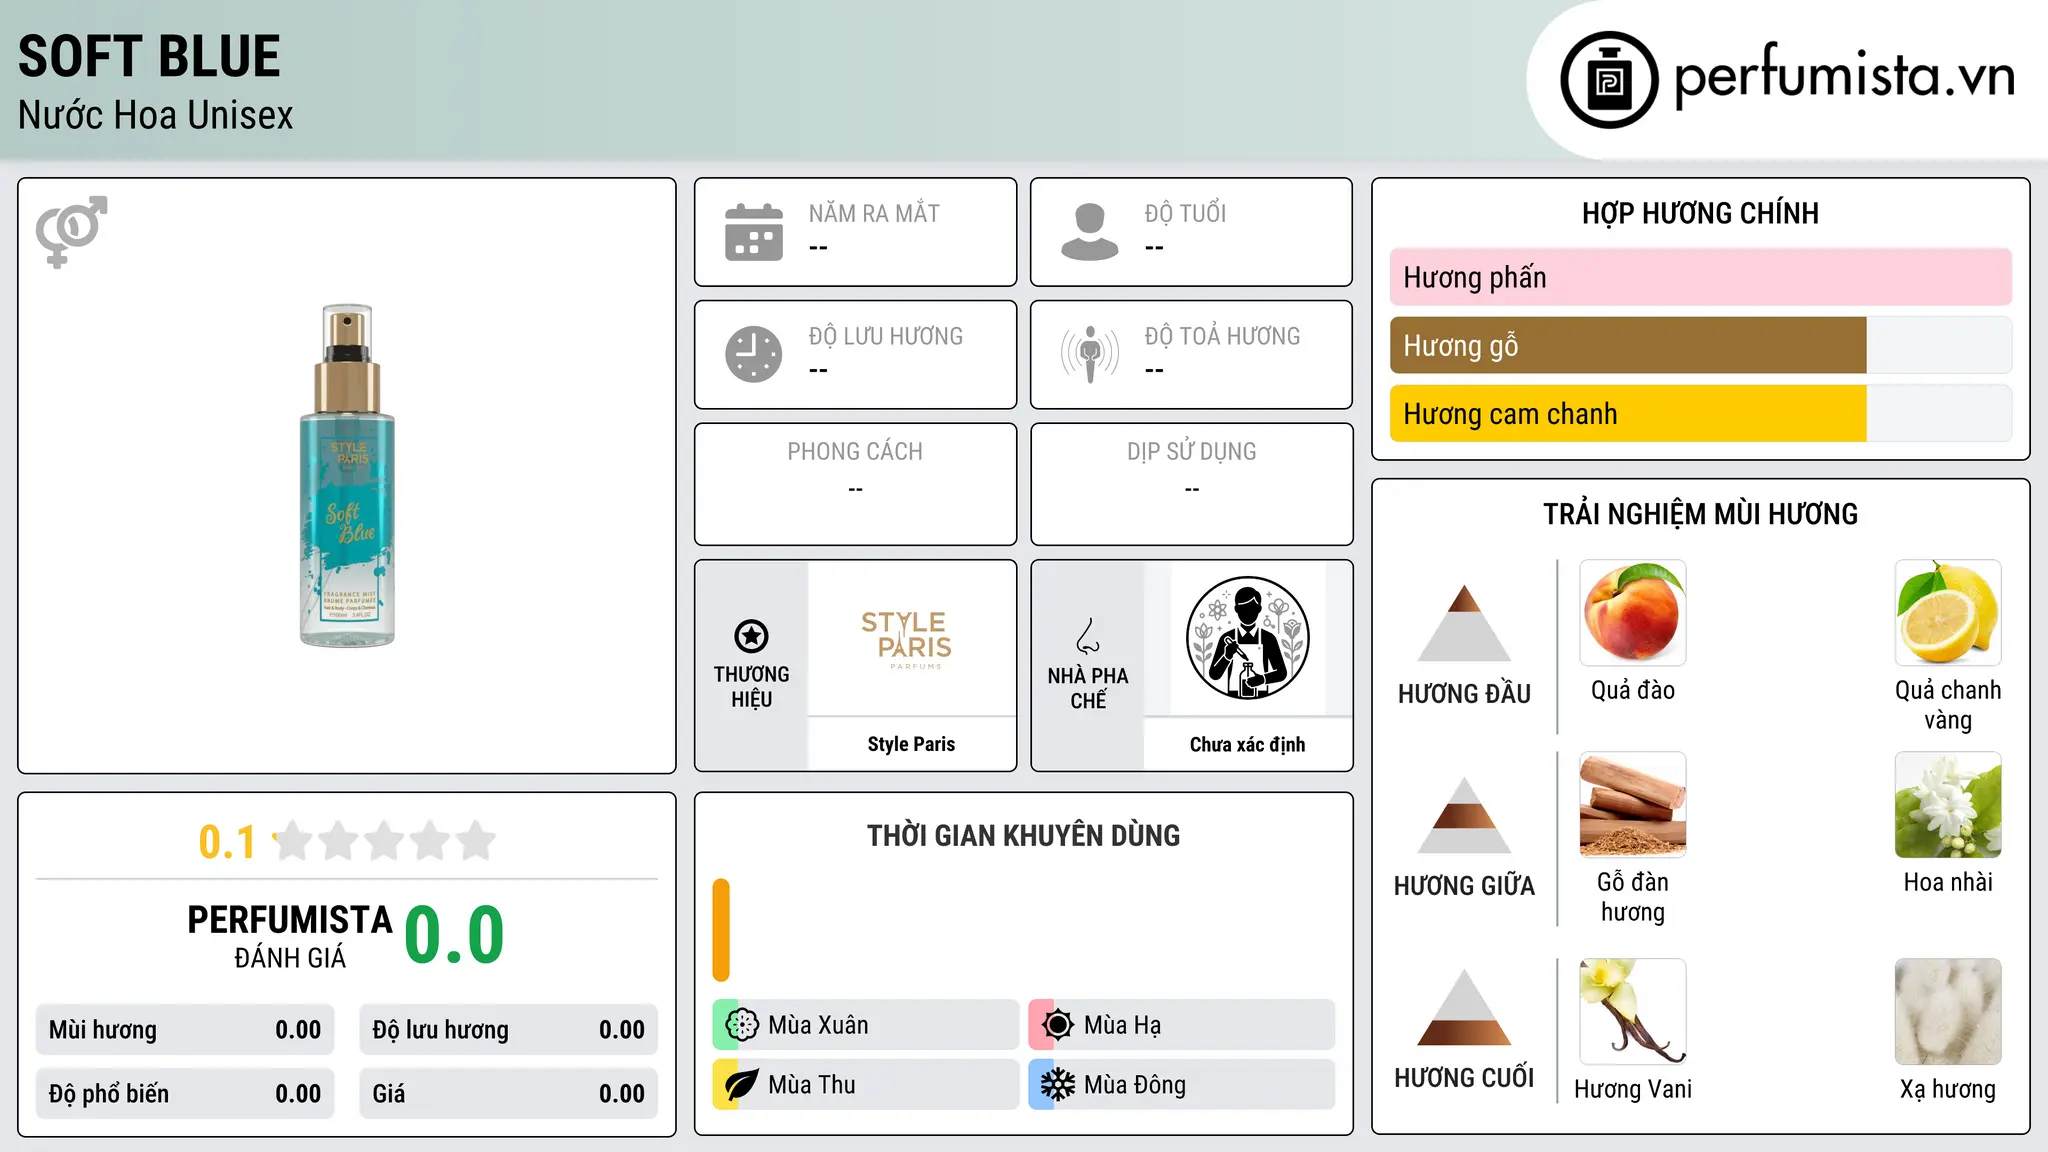Click the clock icon for Độ lưu hương
2048x1152 pixels.
click(754, 354)
